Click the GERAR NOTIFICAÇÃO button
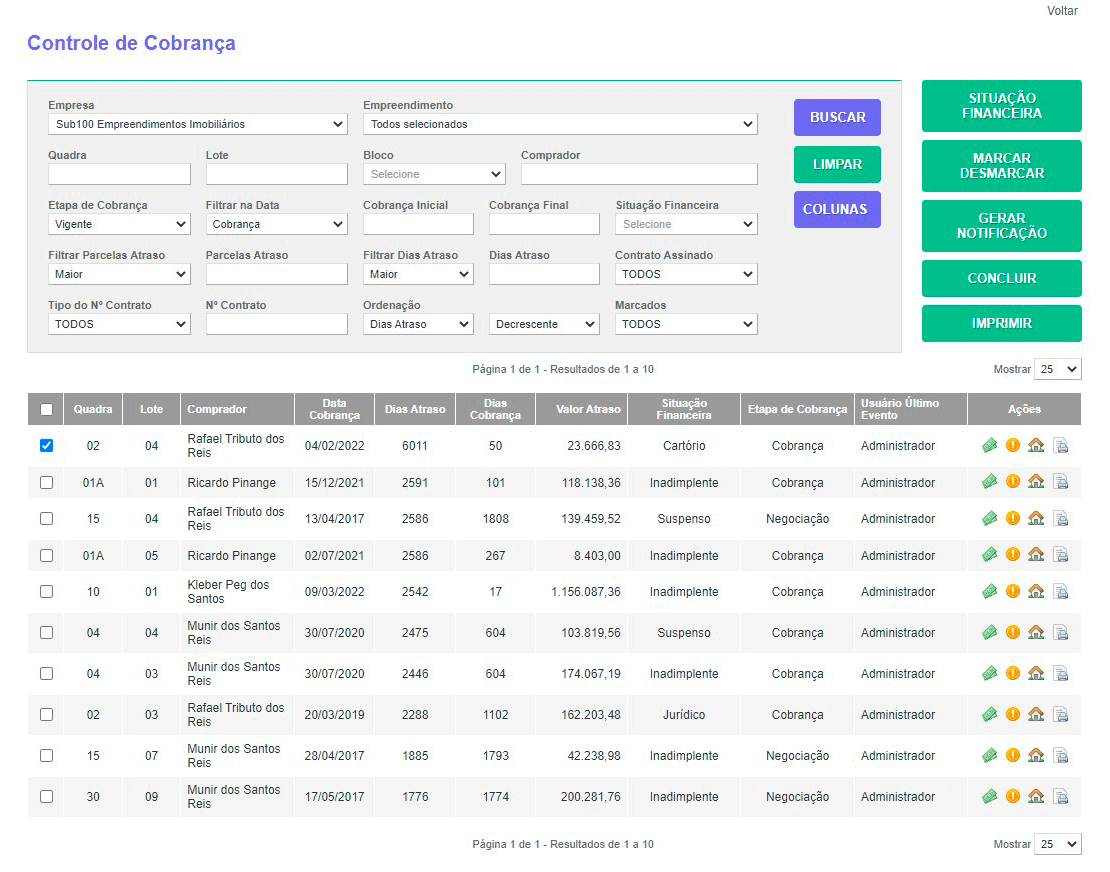The height and width of the screenshot is (872, 1110). pos(1001,226)
